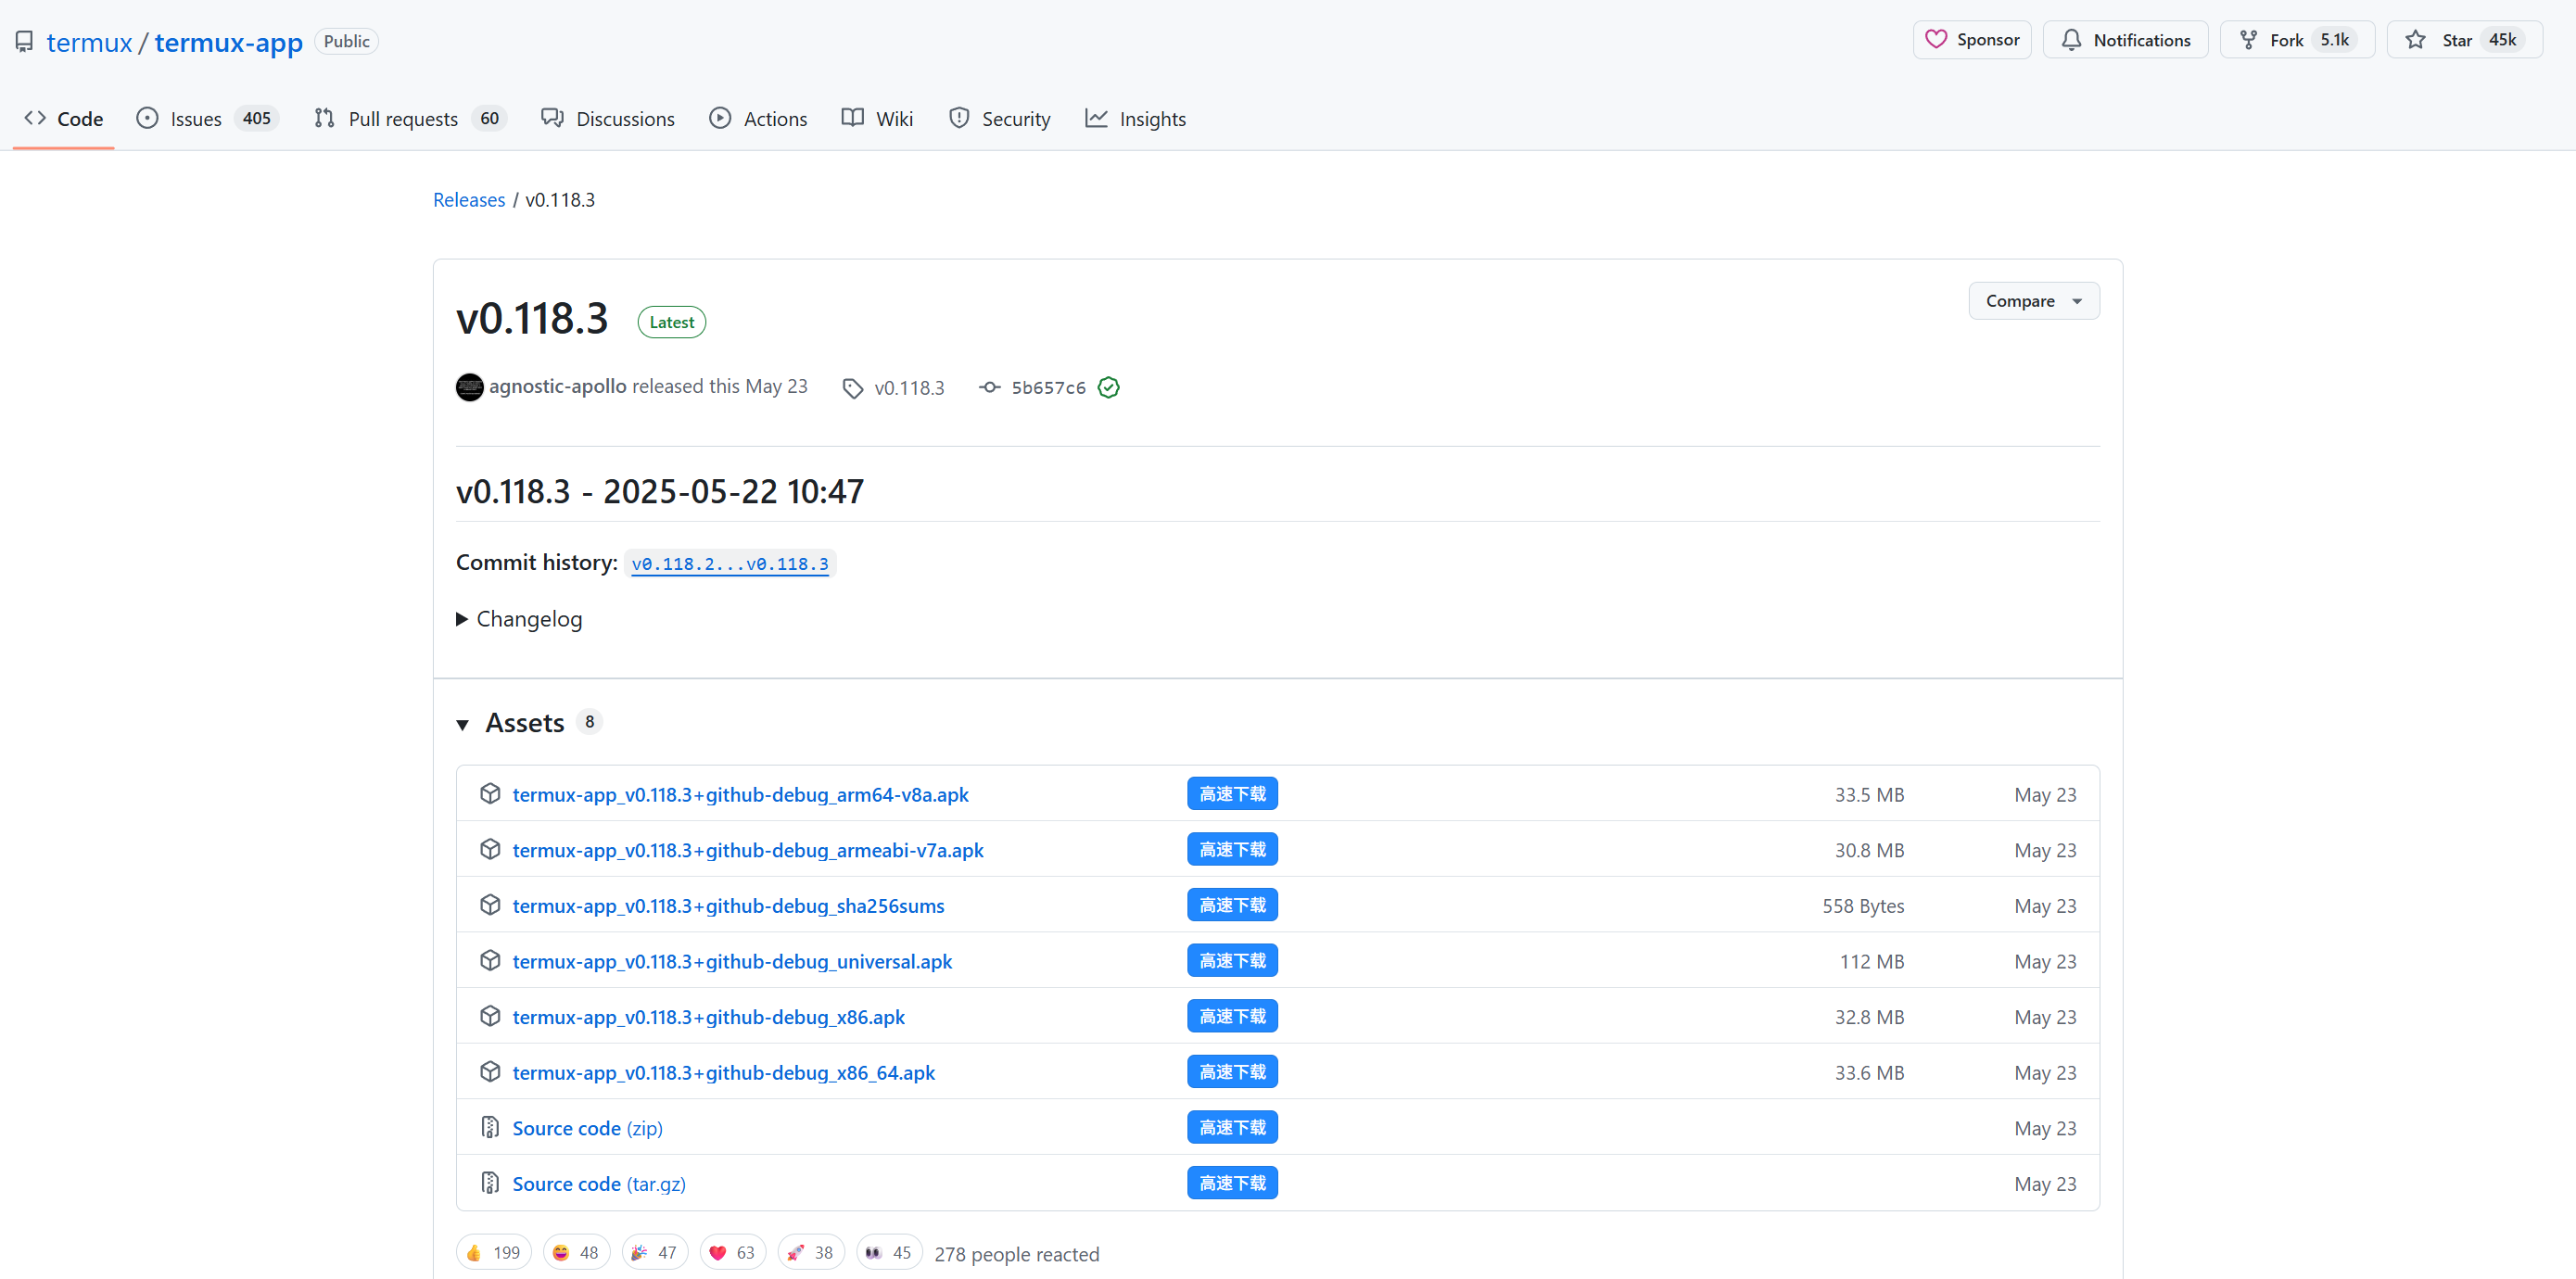Expand the Changelog section

coord(518,619)
